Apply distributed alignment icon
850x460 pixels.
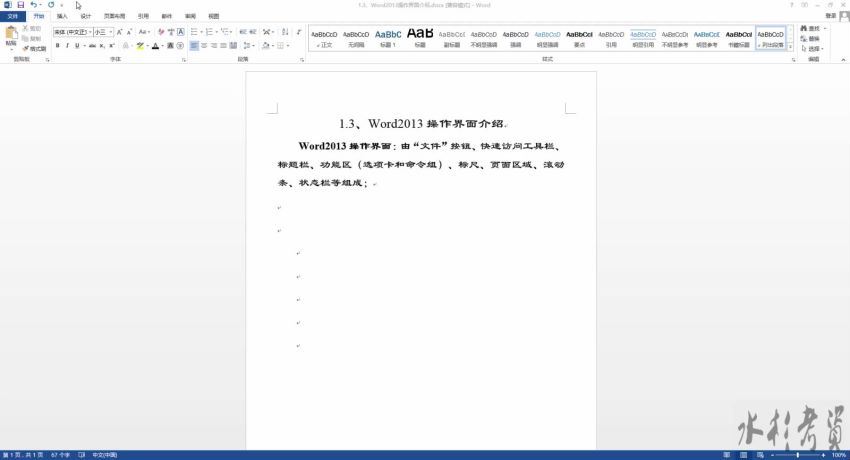click(233, 46)
